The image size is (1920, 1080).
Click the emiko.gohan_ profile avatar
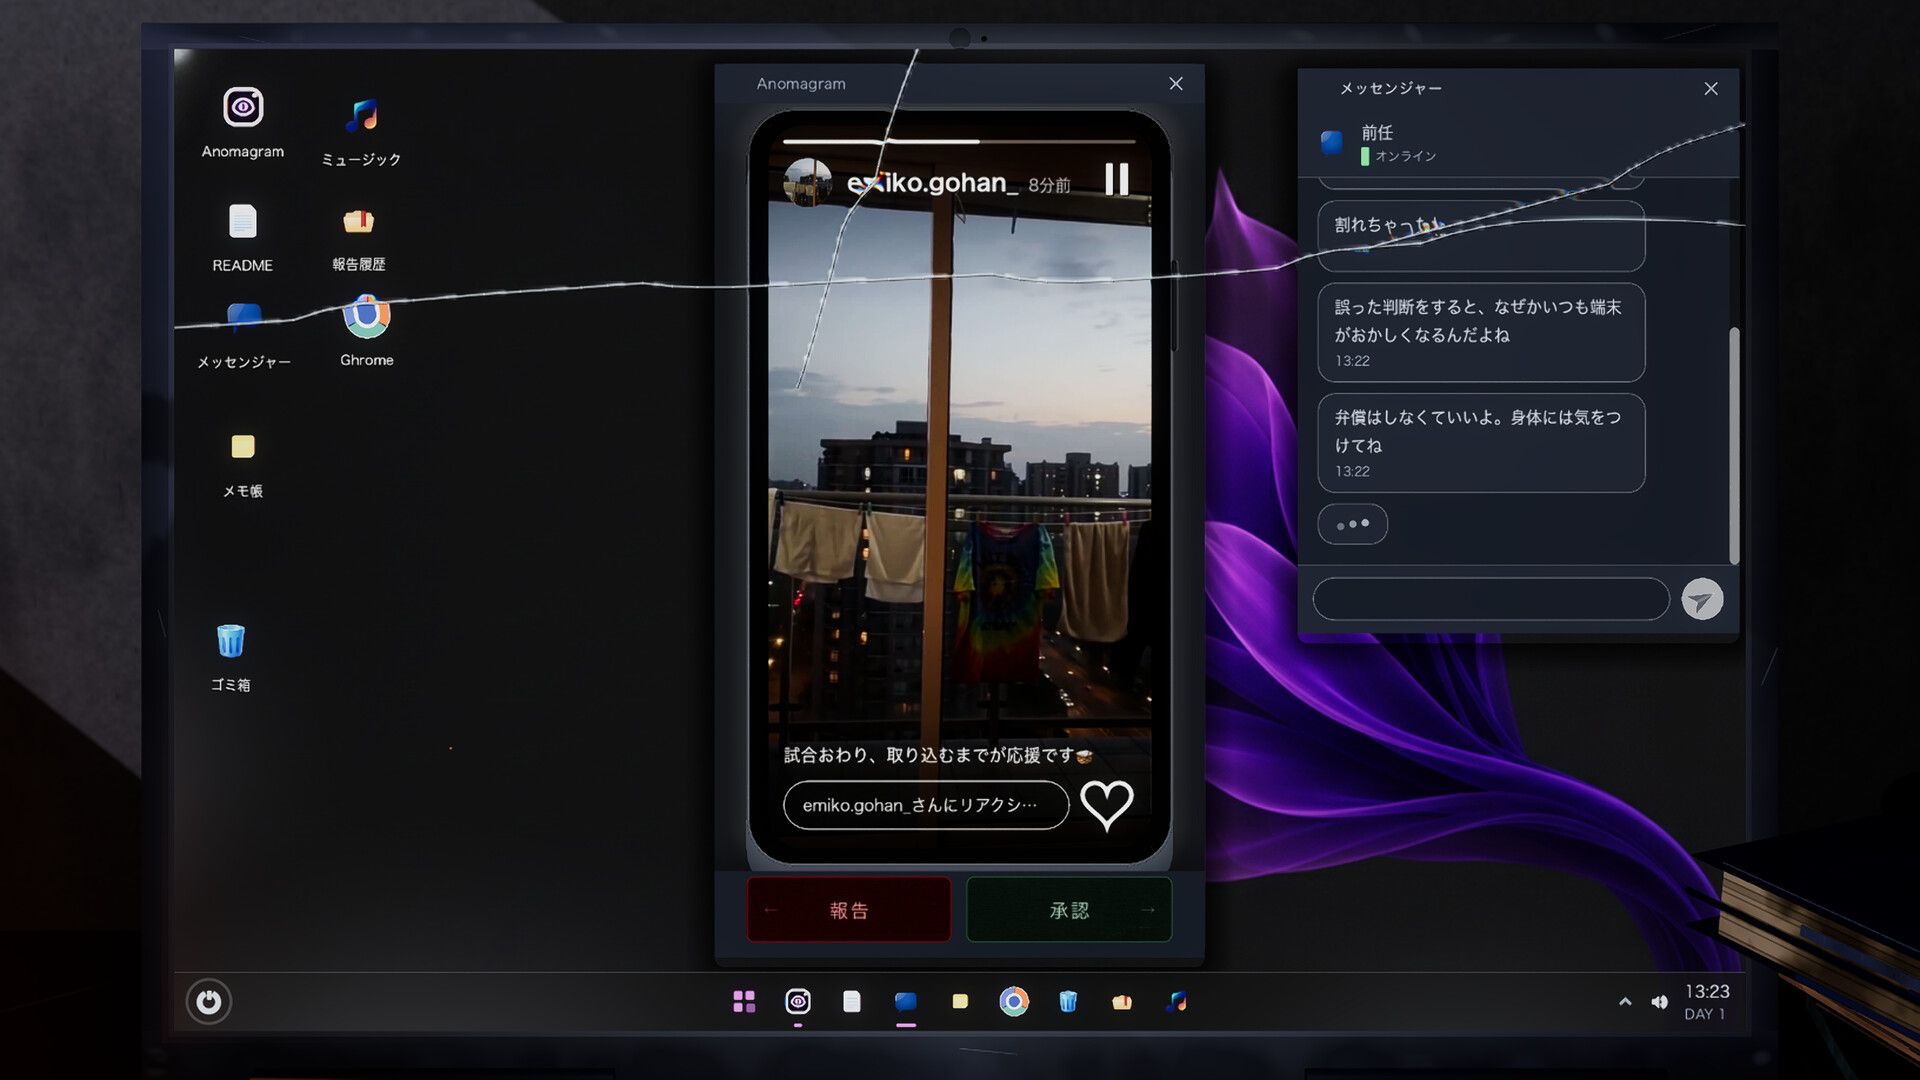pyautogui.click(x=808, y=183)
